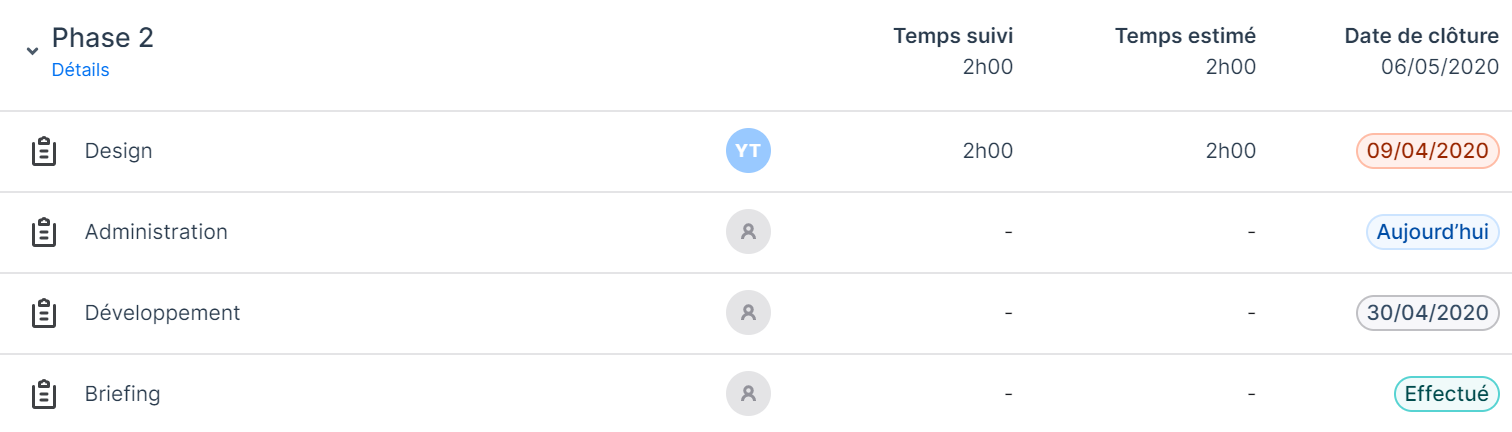
Task: Click the clipboard icon for Briefing task
Action: (43, 395)
